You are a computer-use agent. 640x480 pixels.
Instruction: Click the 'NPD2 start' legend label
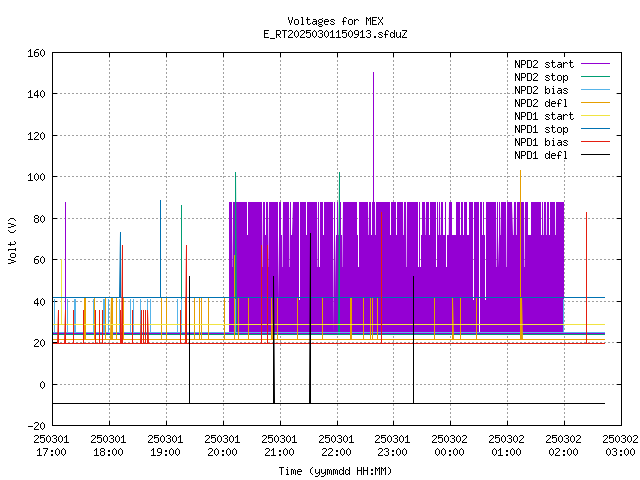point(544,64)
